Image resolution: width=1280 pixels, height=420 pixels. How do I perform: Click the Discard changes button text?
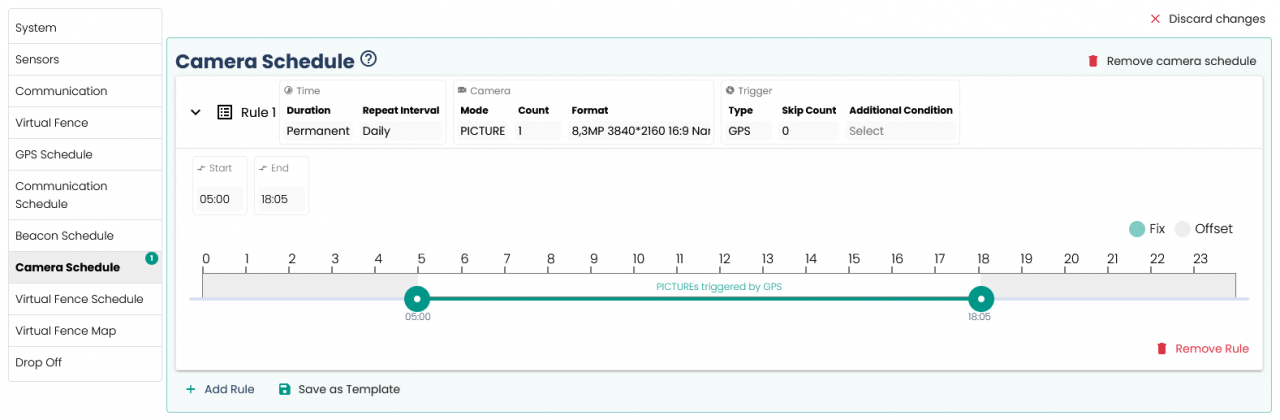point(1216,19)
